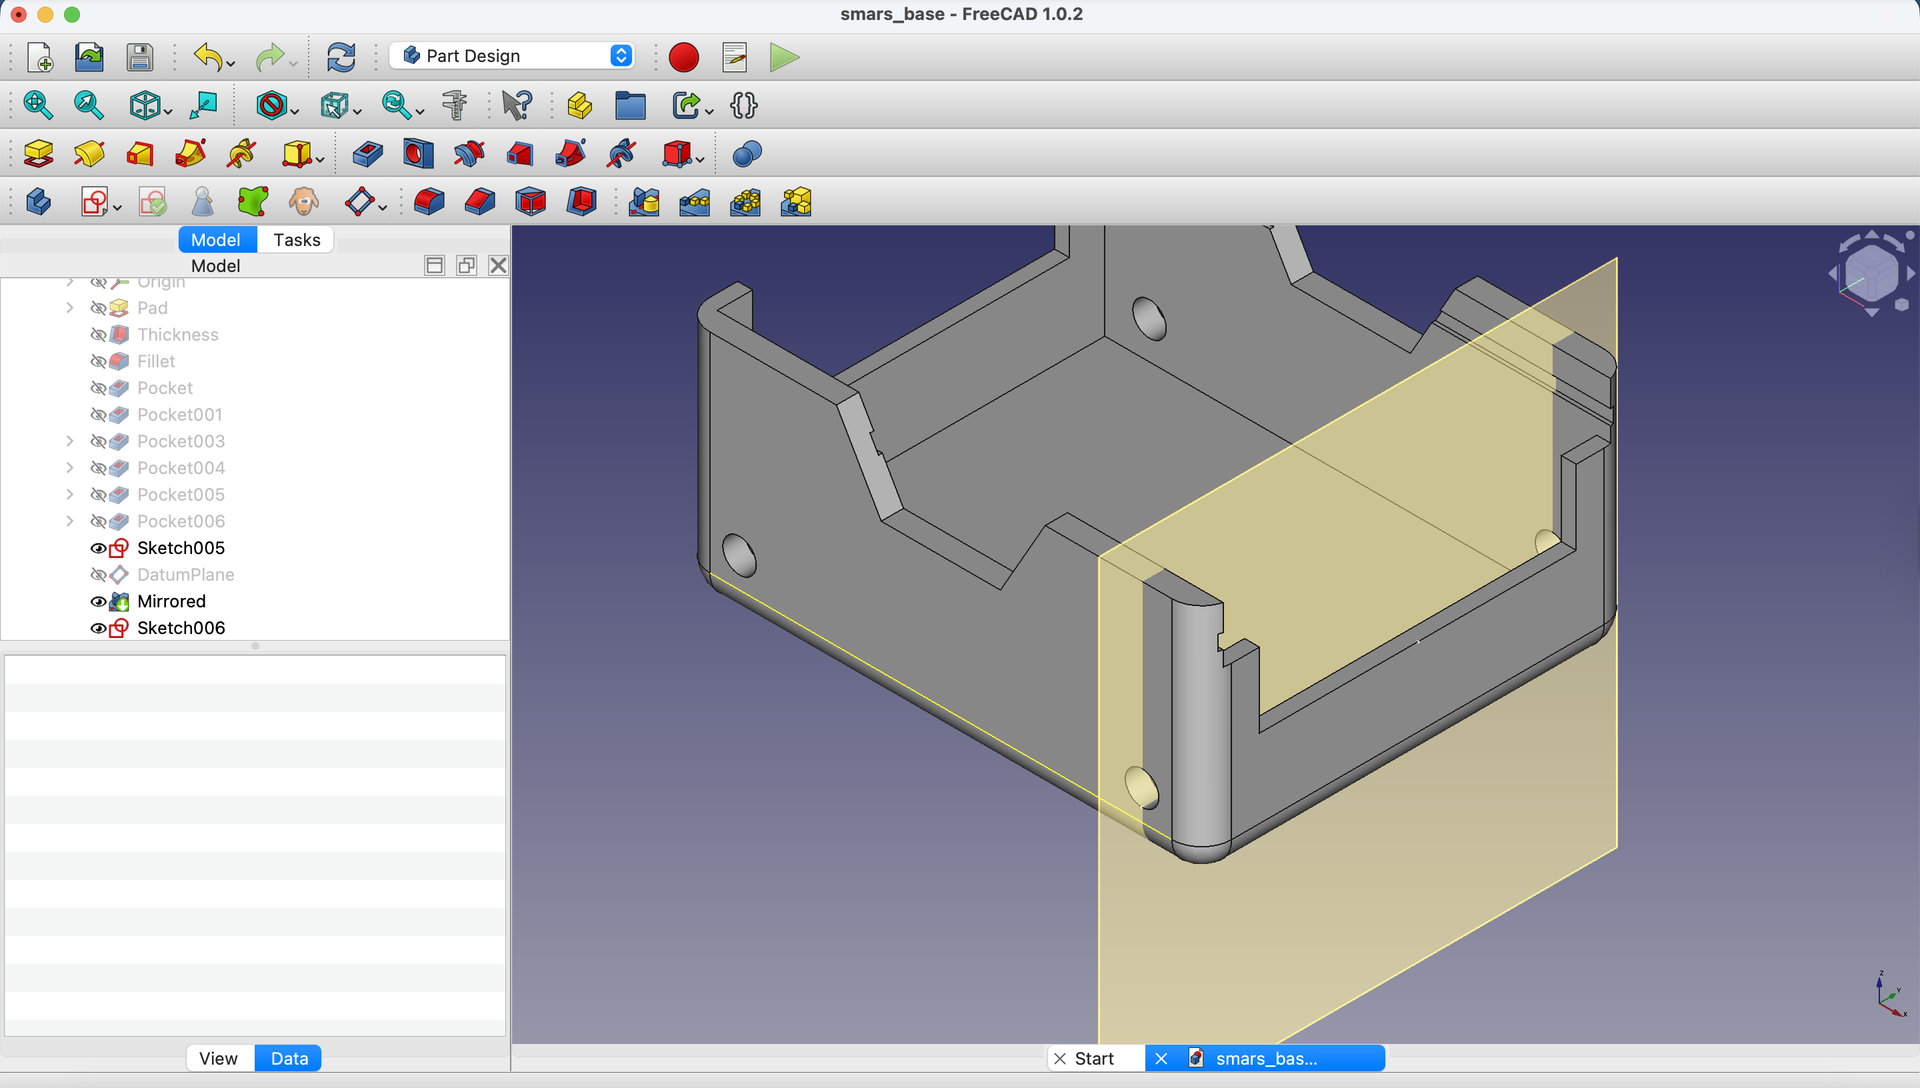Image resolution: width=1920 pixels, height=1088 pixels.
Task: Select Pocket005 in the model tree
Action: point(181,495)
